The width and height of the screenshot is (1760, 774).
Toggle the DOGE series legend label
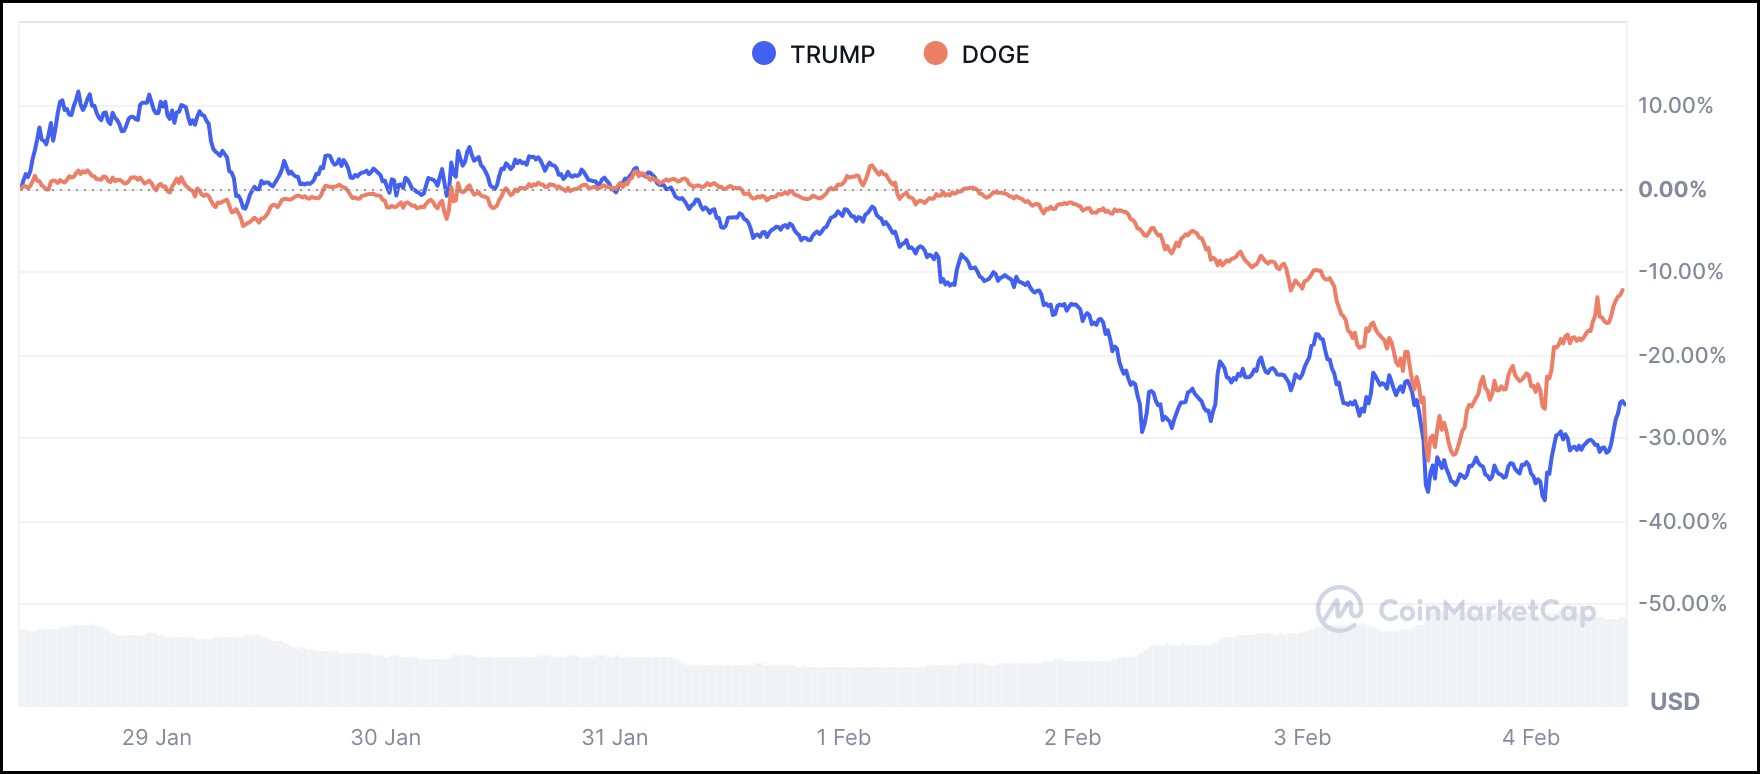995,55
